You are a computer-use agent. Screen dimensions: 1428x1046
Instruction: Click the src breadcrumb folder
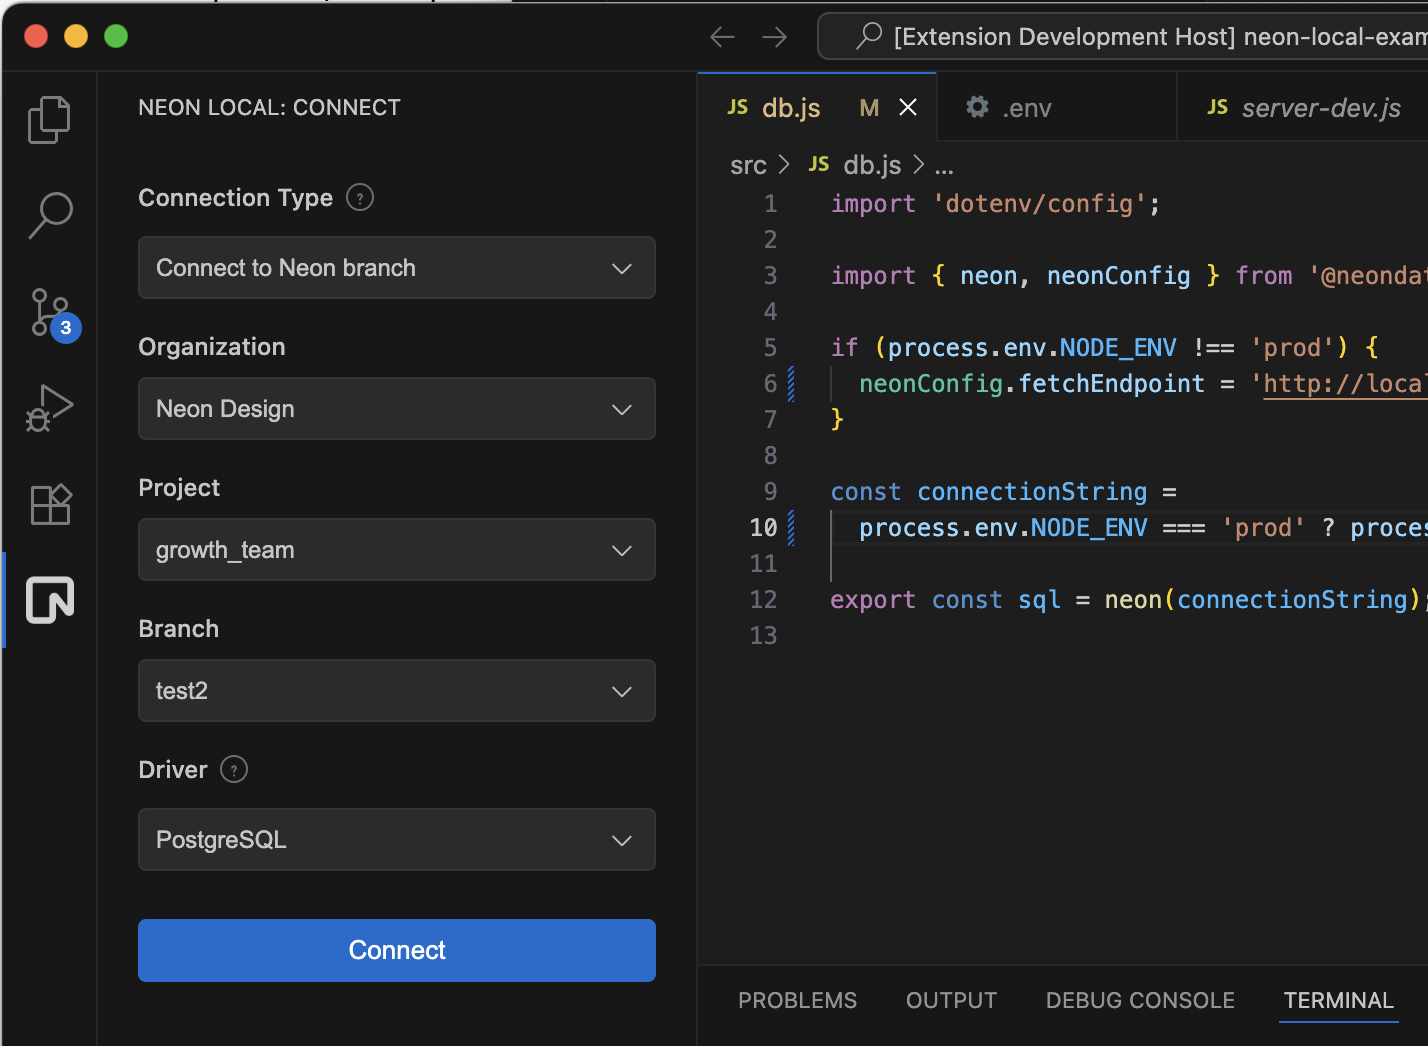[748, 165]
